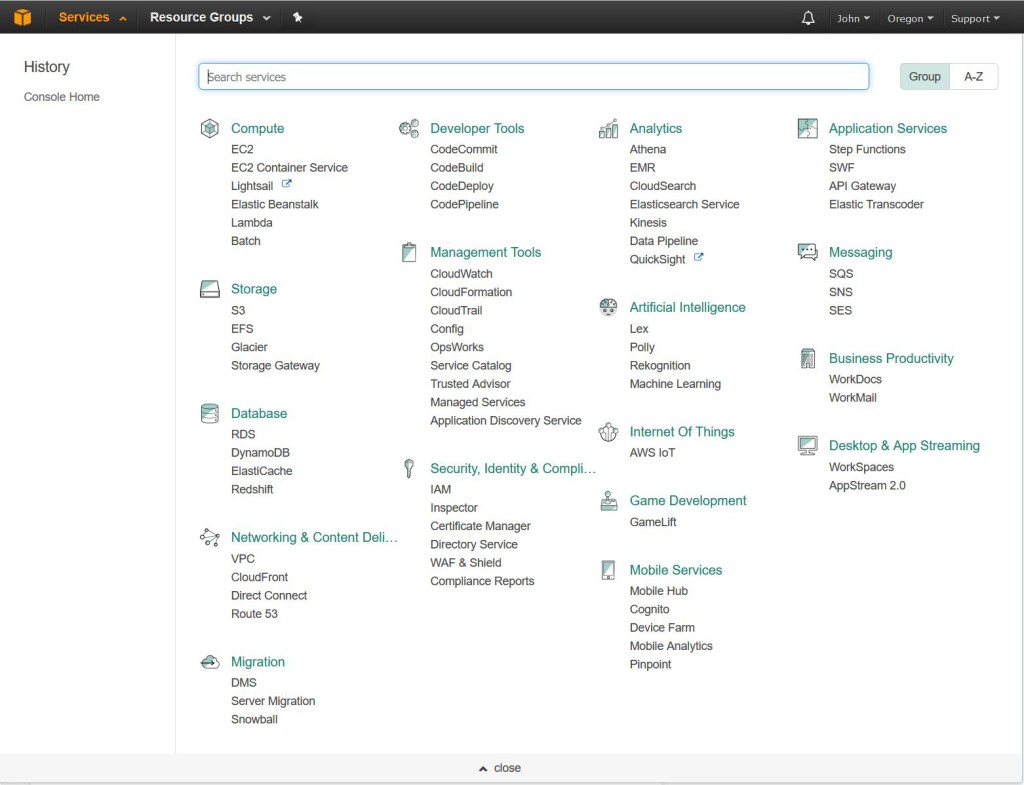Click the Analytics chart icon

(608, 128)
